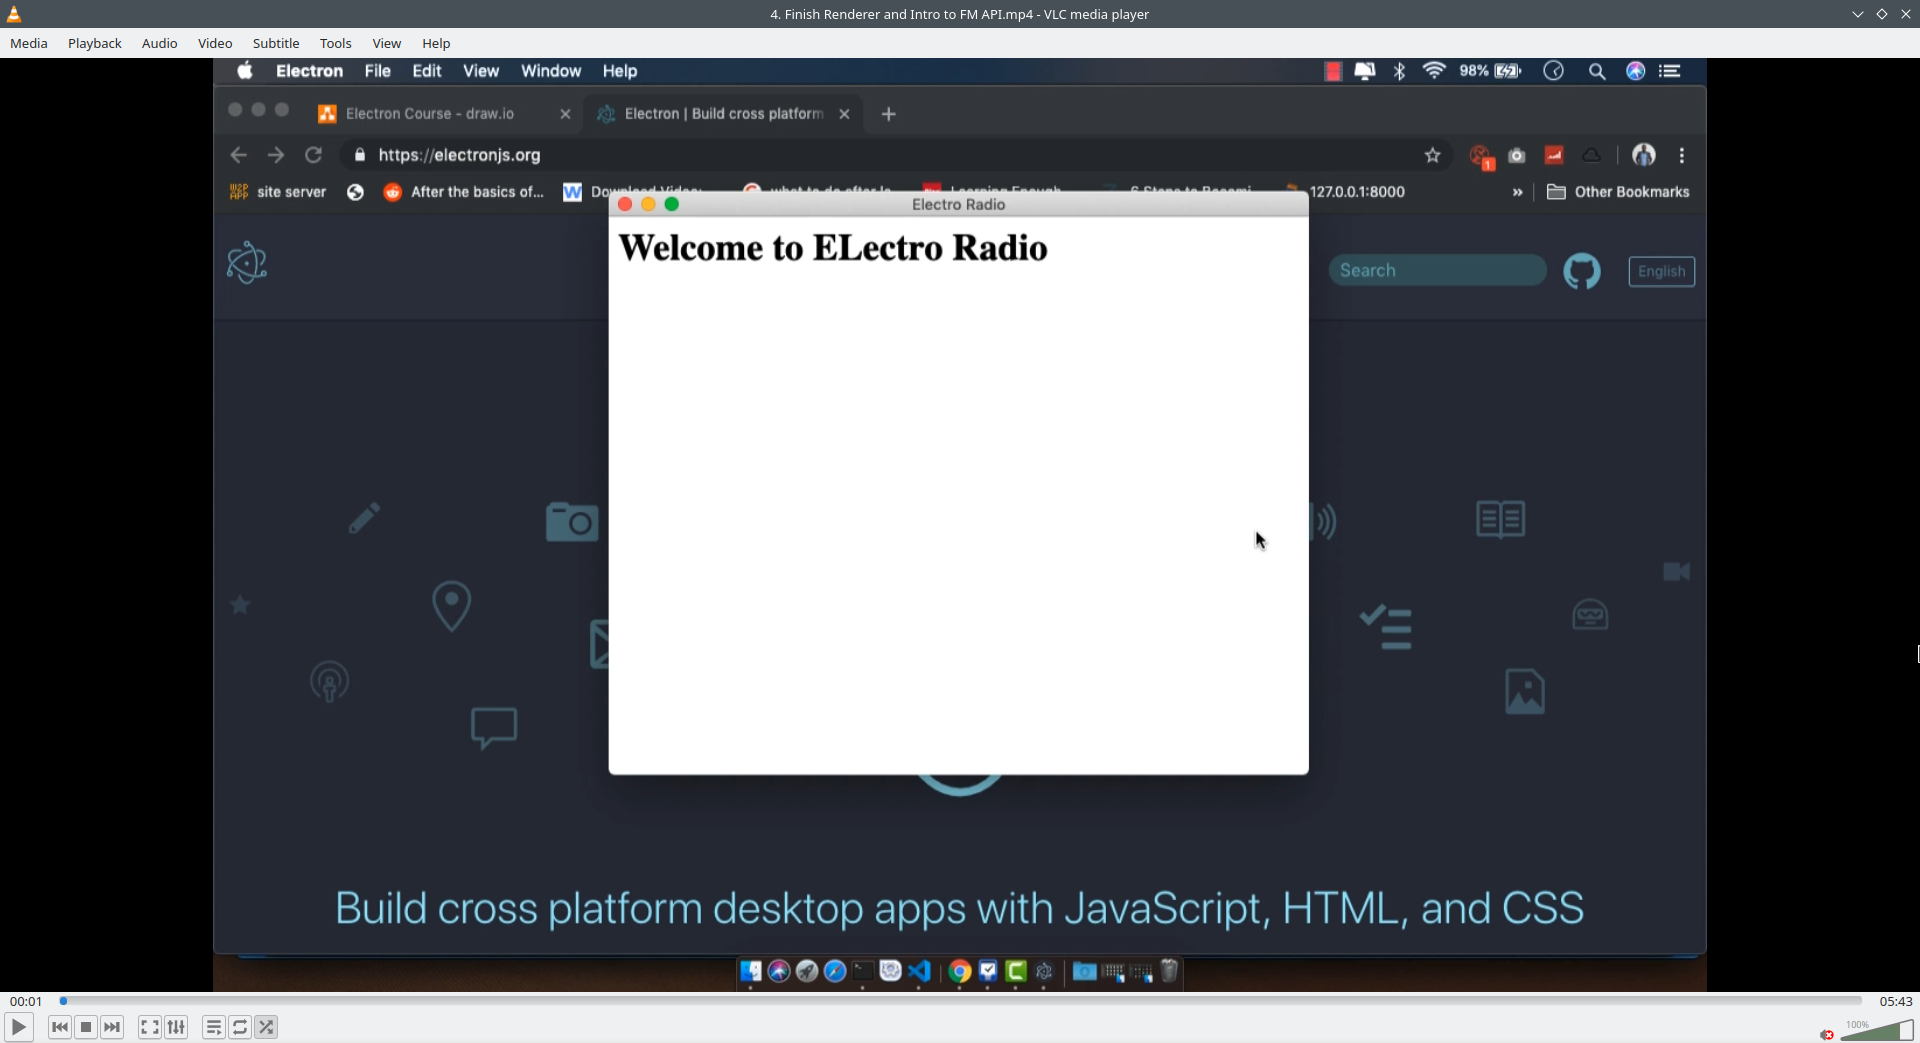Toggle the VLC playlist view

point(213,1027)
